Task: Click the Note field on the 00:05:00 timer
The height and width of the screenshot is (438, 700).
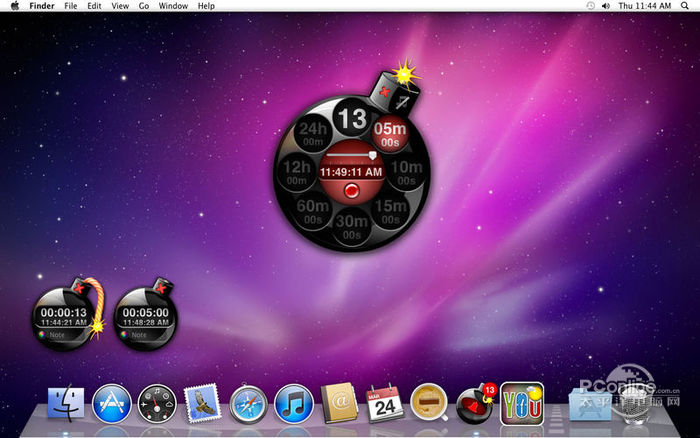Action: click(140, 335)
